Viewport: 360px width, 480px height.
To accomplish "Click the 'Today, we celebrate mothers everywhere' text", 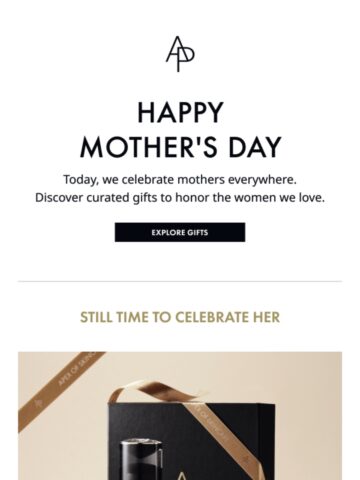I will coord(180,180).
